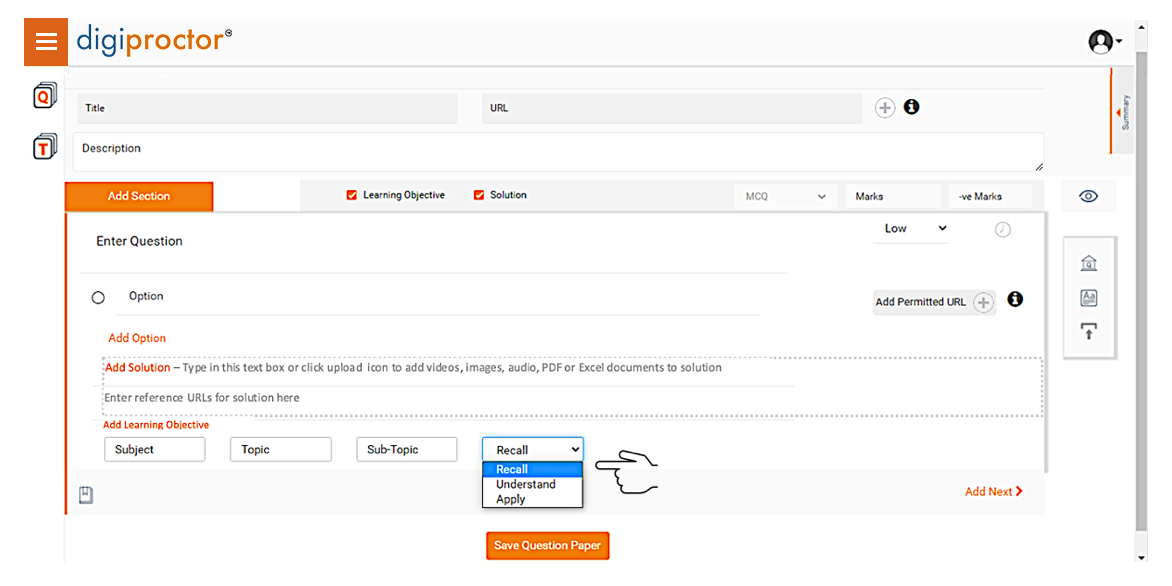Click the Save Question Paper button

(548, 546)
